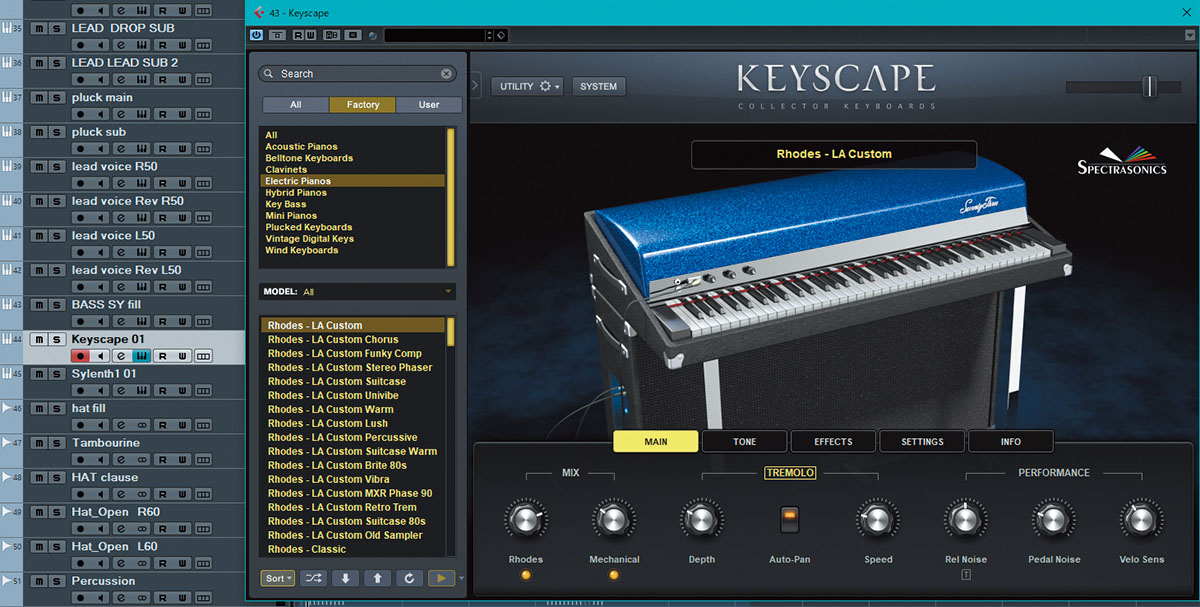Image resolution: width=1200 pixels, height=607 pixels.
Task: Switch to the TONE tab
Action: pos(744,441)
